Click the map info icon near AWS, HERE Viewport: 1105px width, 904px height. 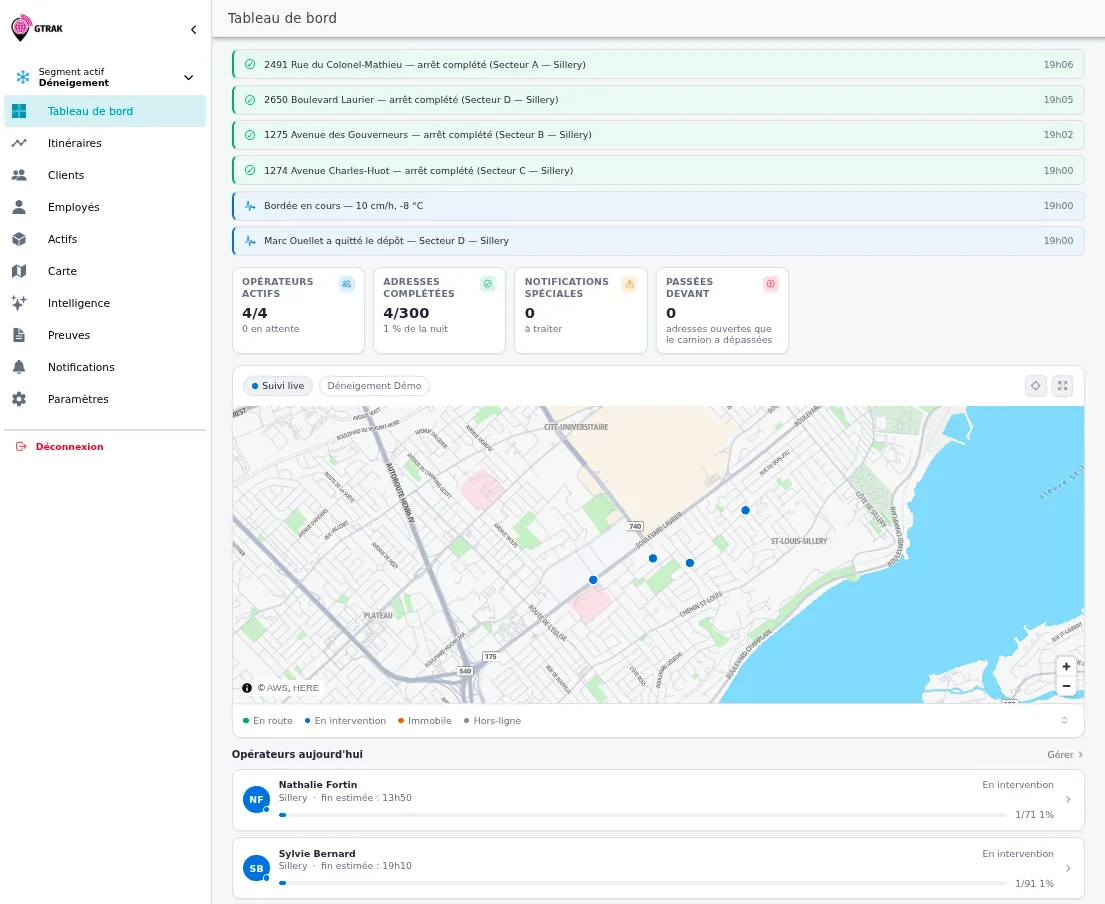[247, 688]
